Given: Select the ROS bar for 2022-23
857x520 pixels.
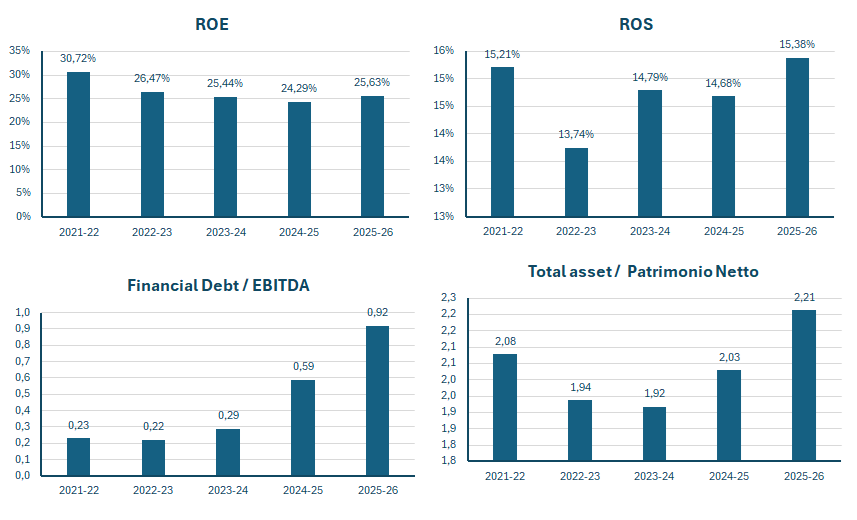Looking at the screenshot, I should pos(577,183).
